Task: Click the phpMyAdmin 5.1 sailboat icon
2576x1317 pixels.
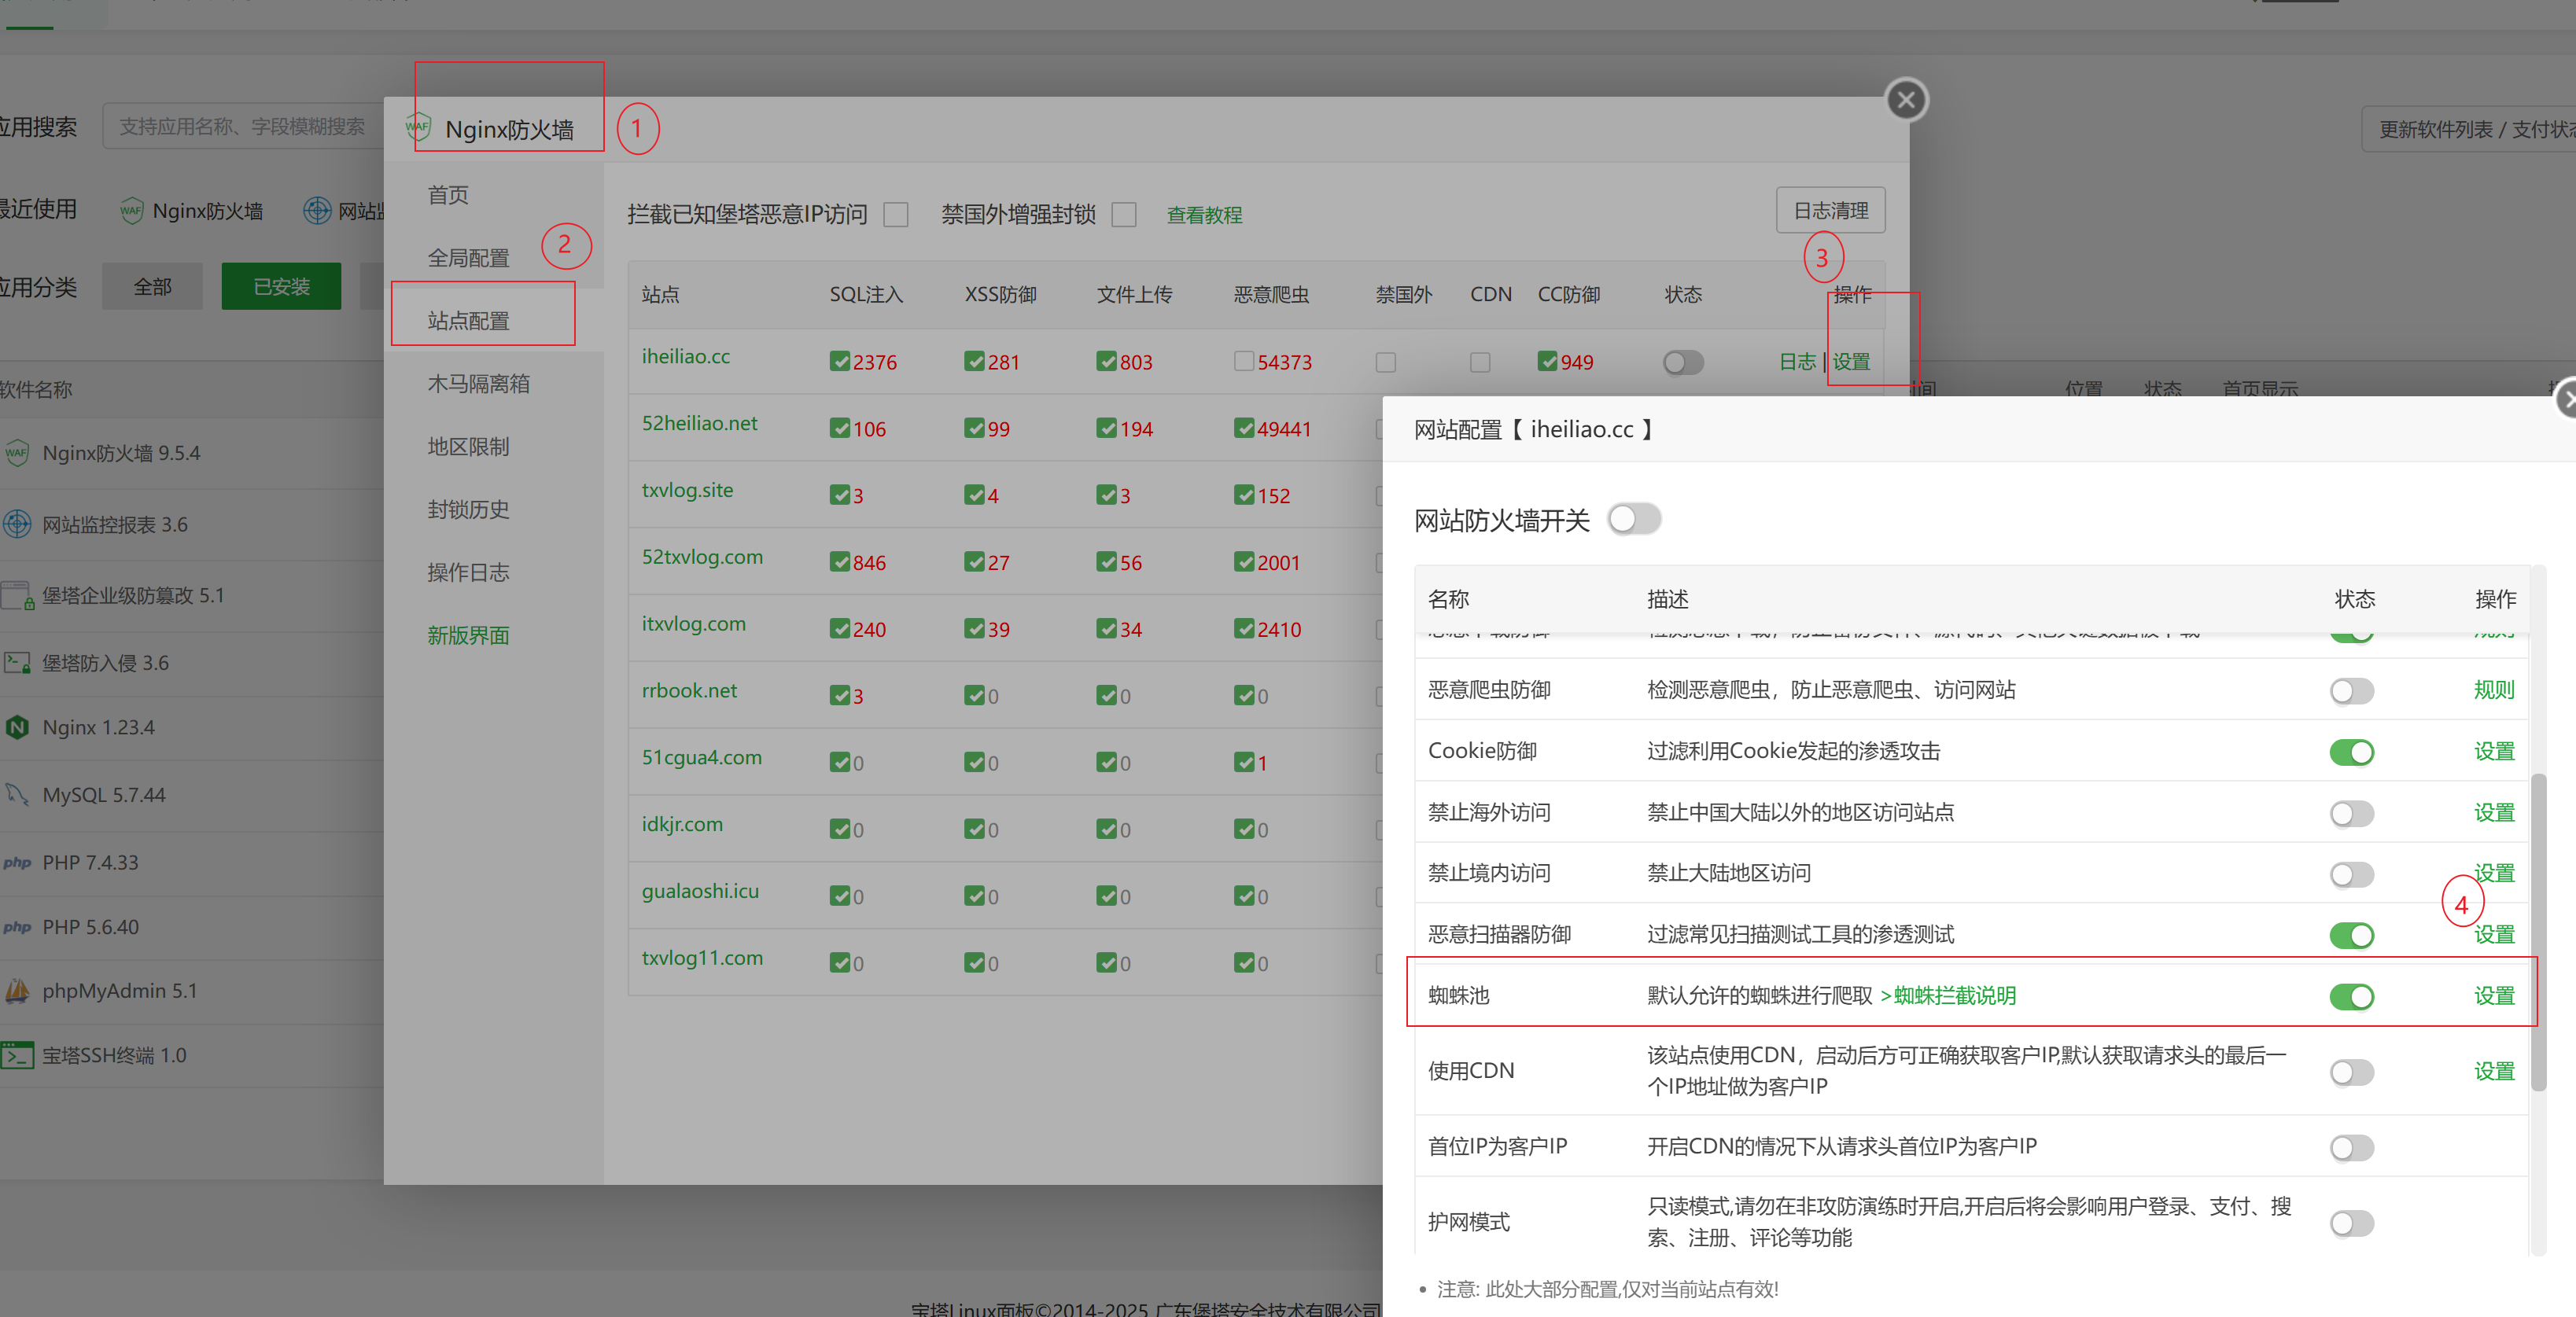Action: pyautogui.click(x=17, y=990)
